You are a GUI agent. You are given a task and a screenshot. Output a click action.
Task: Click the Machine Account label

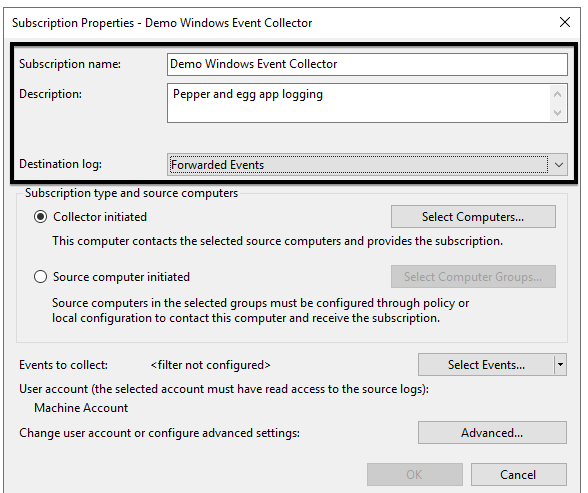coord(81,408)
